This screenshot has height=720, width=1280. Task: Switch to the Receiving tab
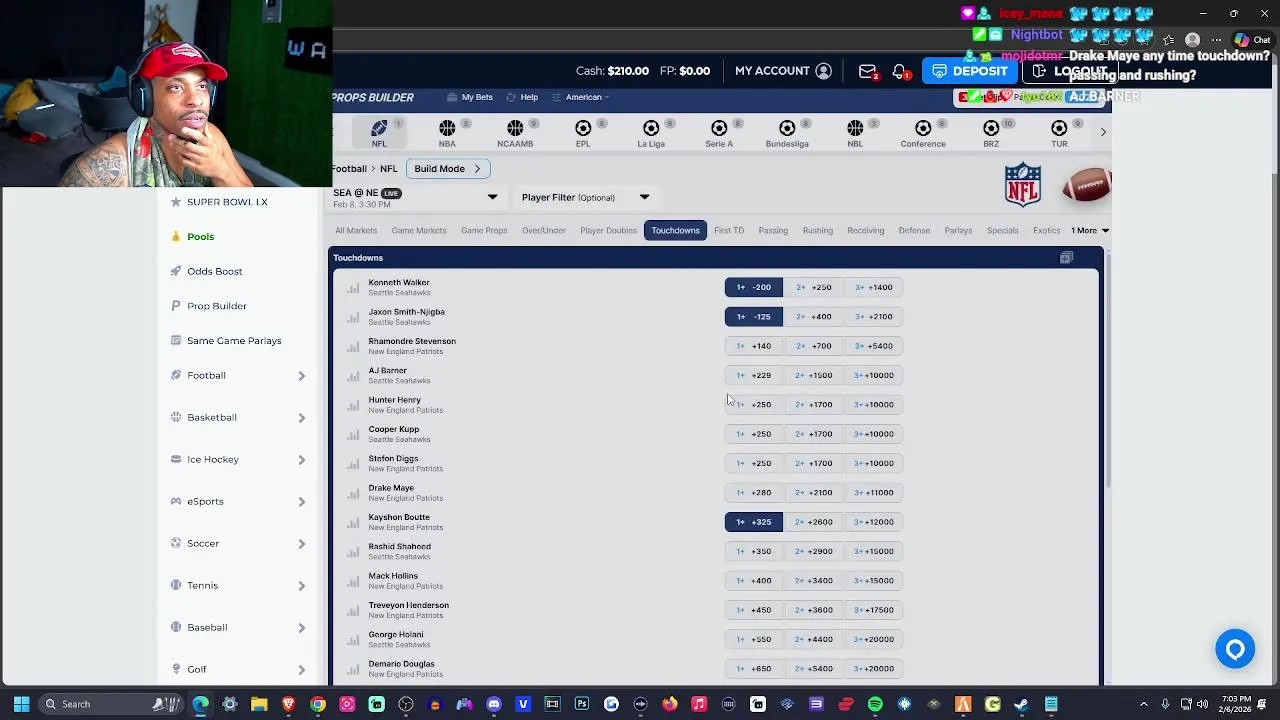pyautogui.click(x=866, y=231)
